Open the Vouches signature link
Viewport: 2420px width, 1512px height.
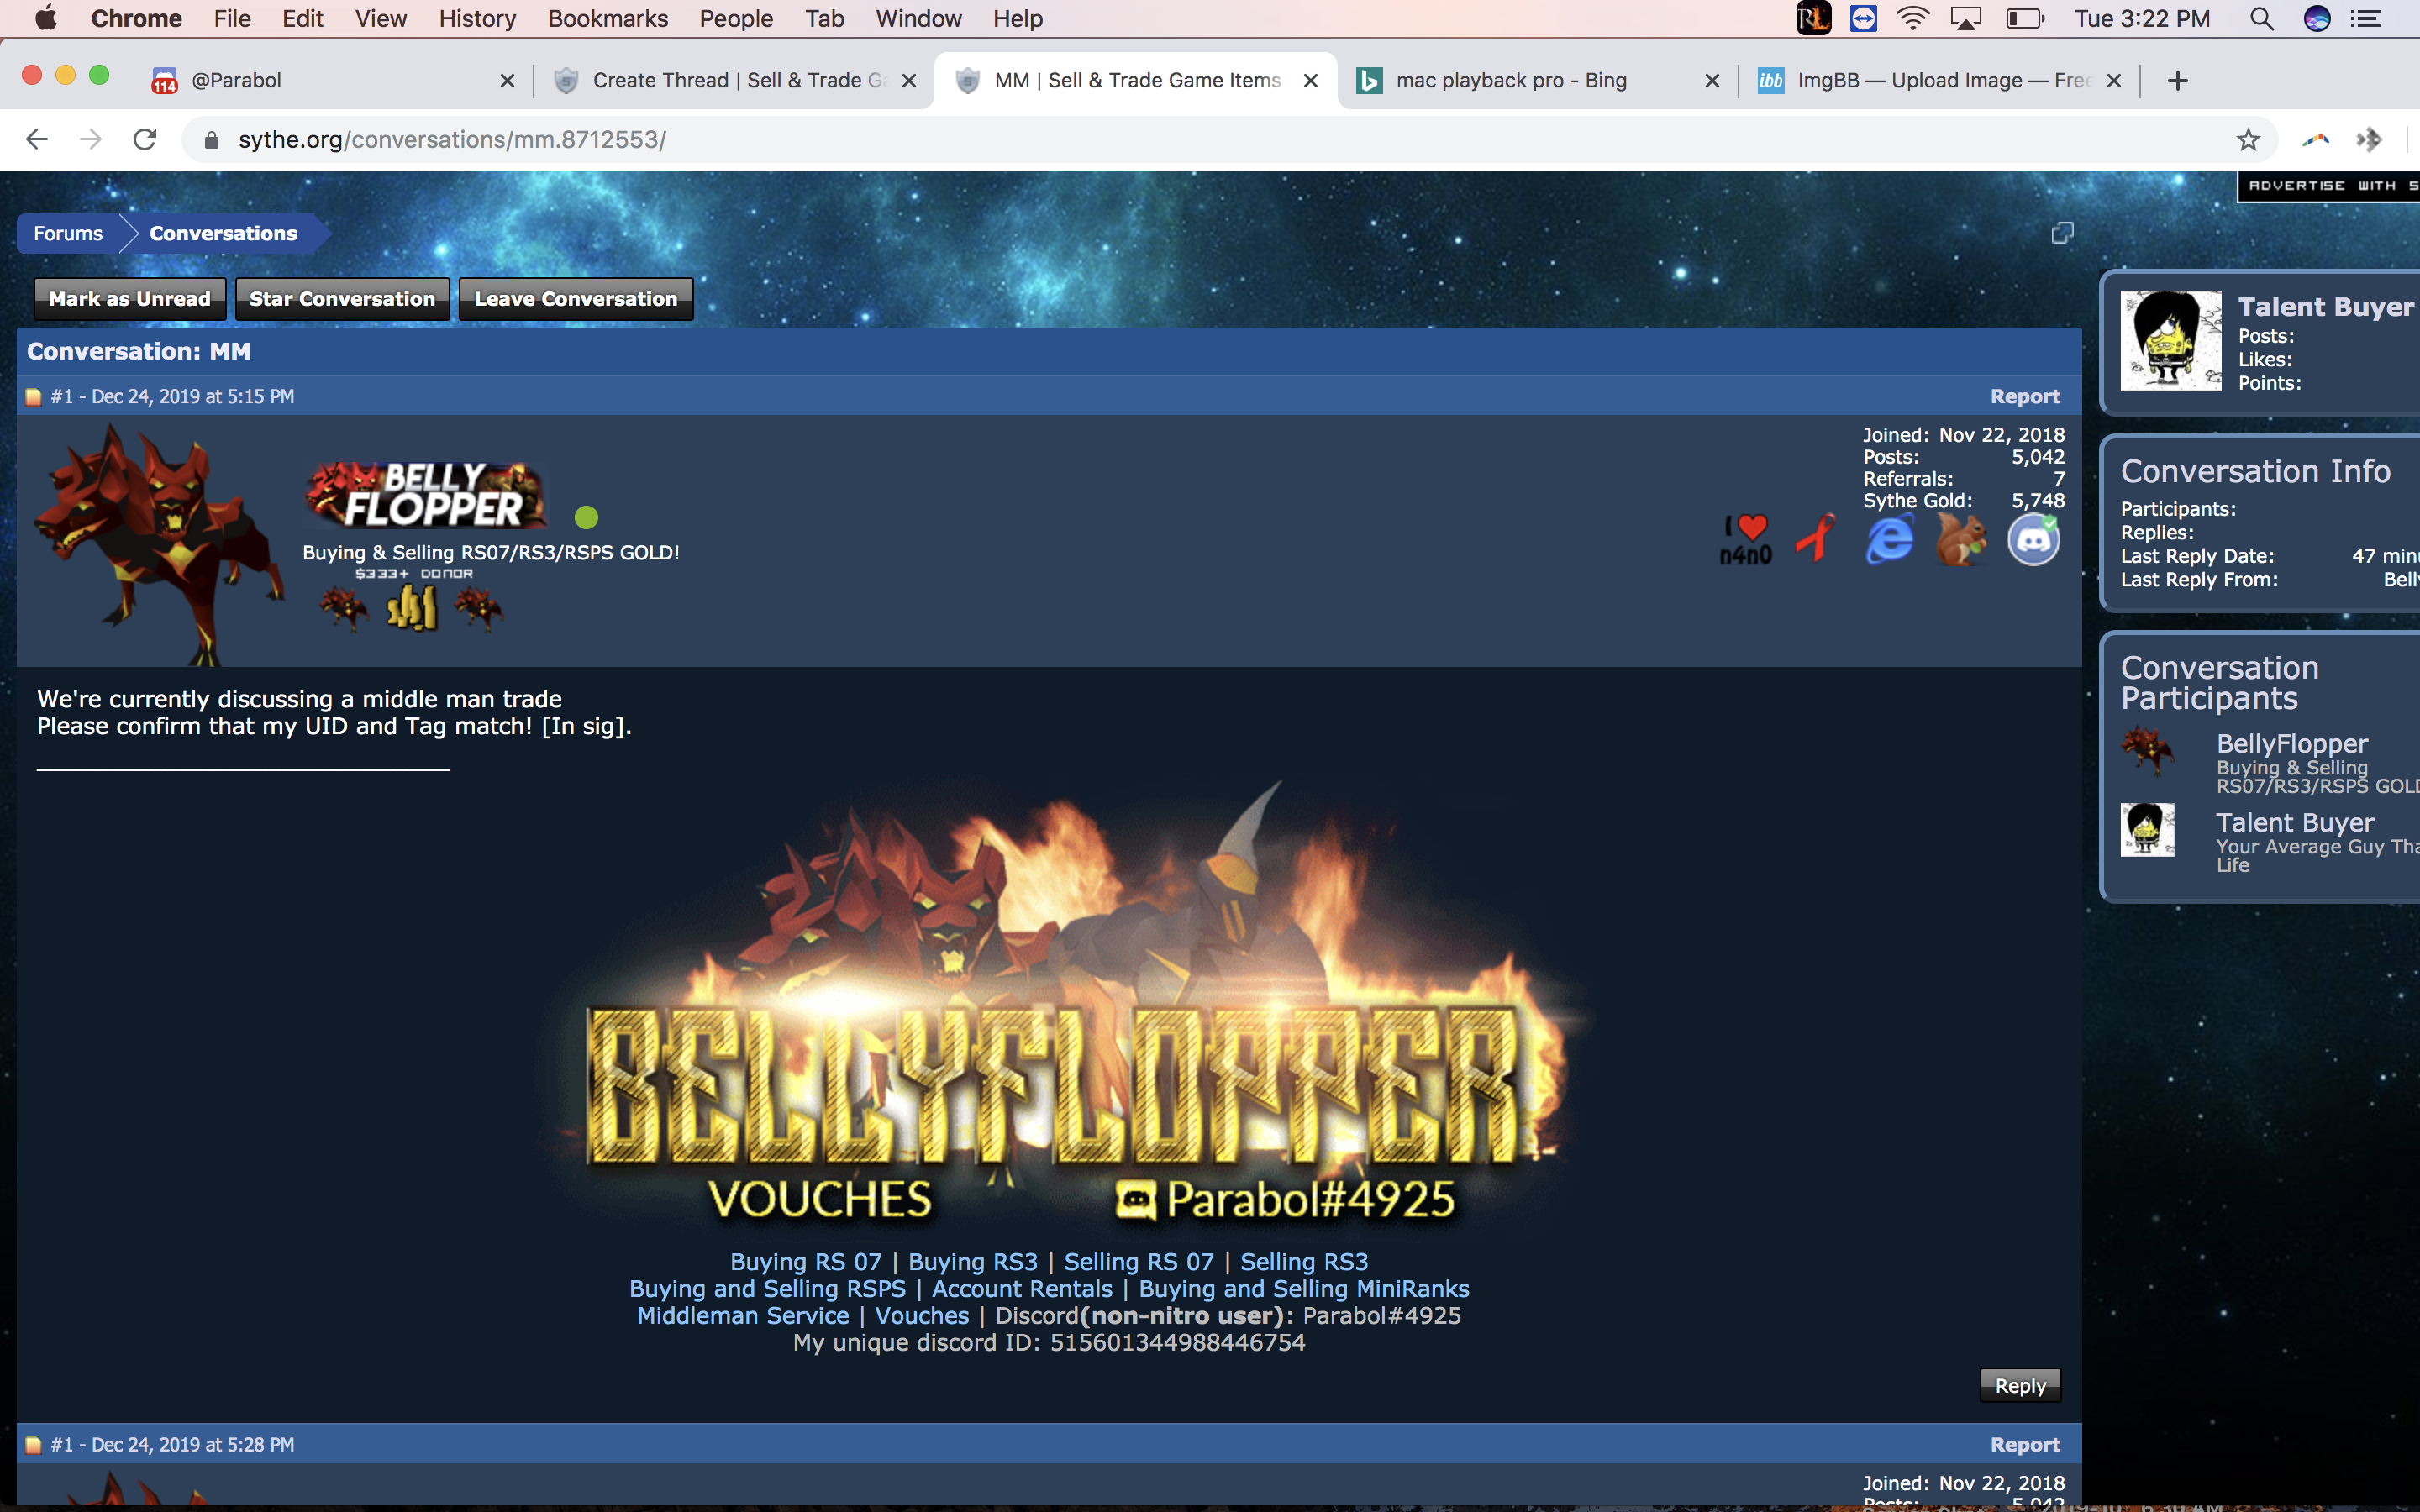click(x=922, y=1316)
